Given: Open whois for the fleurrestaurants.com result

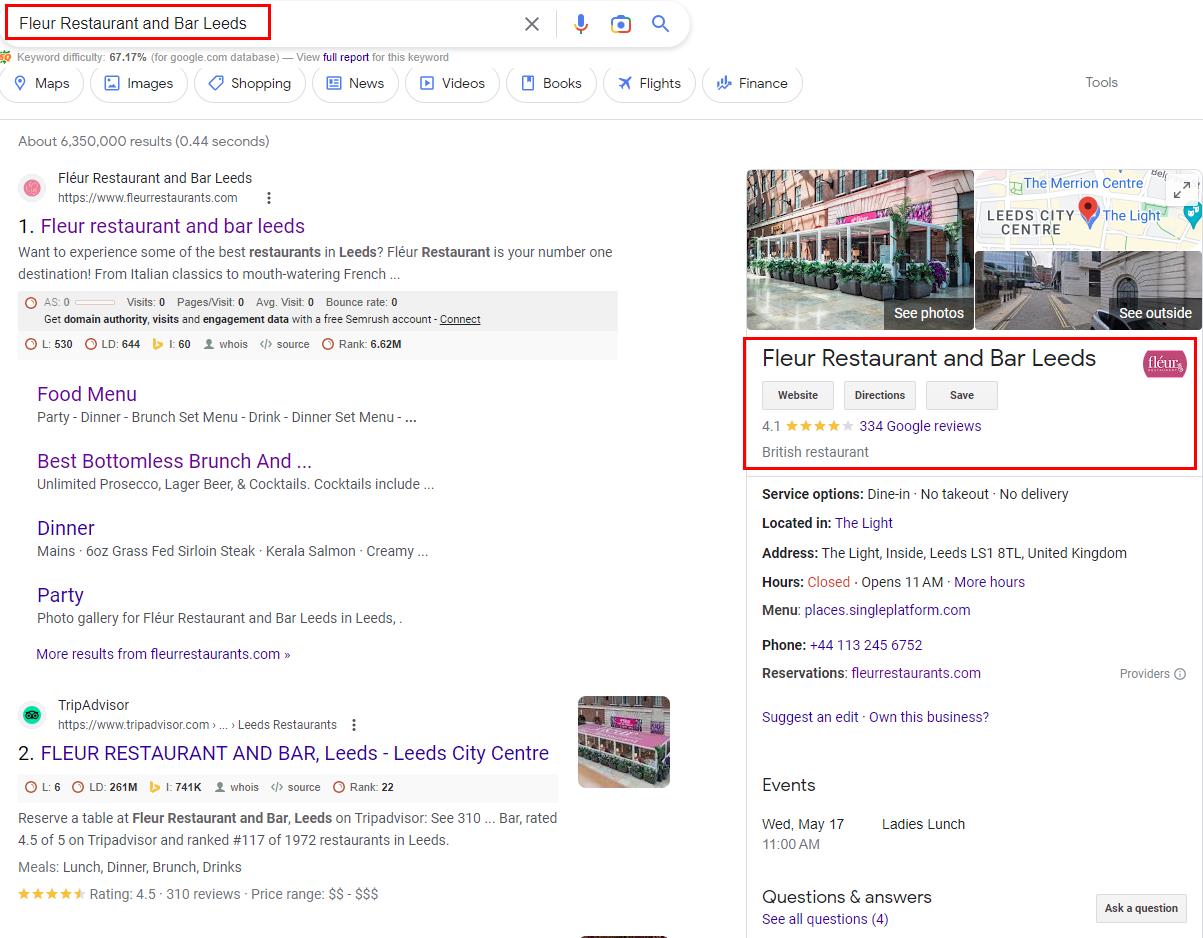Looking at the screenshot, I should click(x=224, y=344).
